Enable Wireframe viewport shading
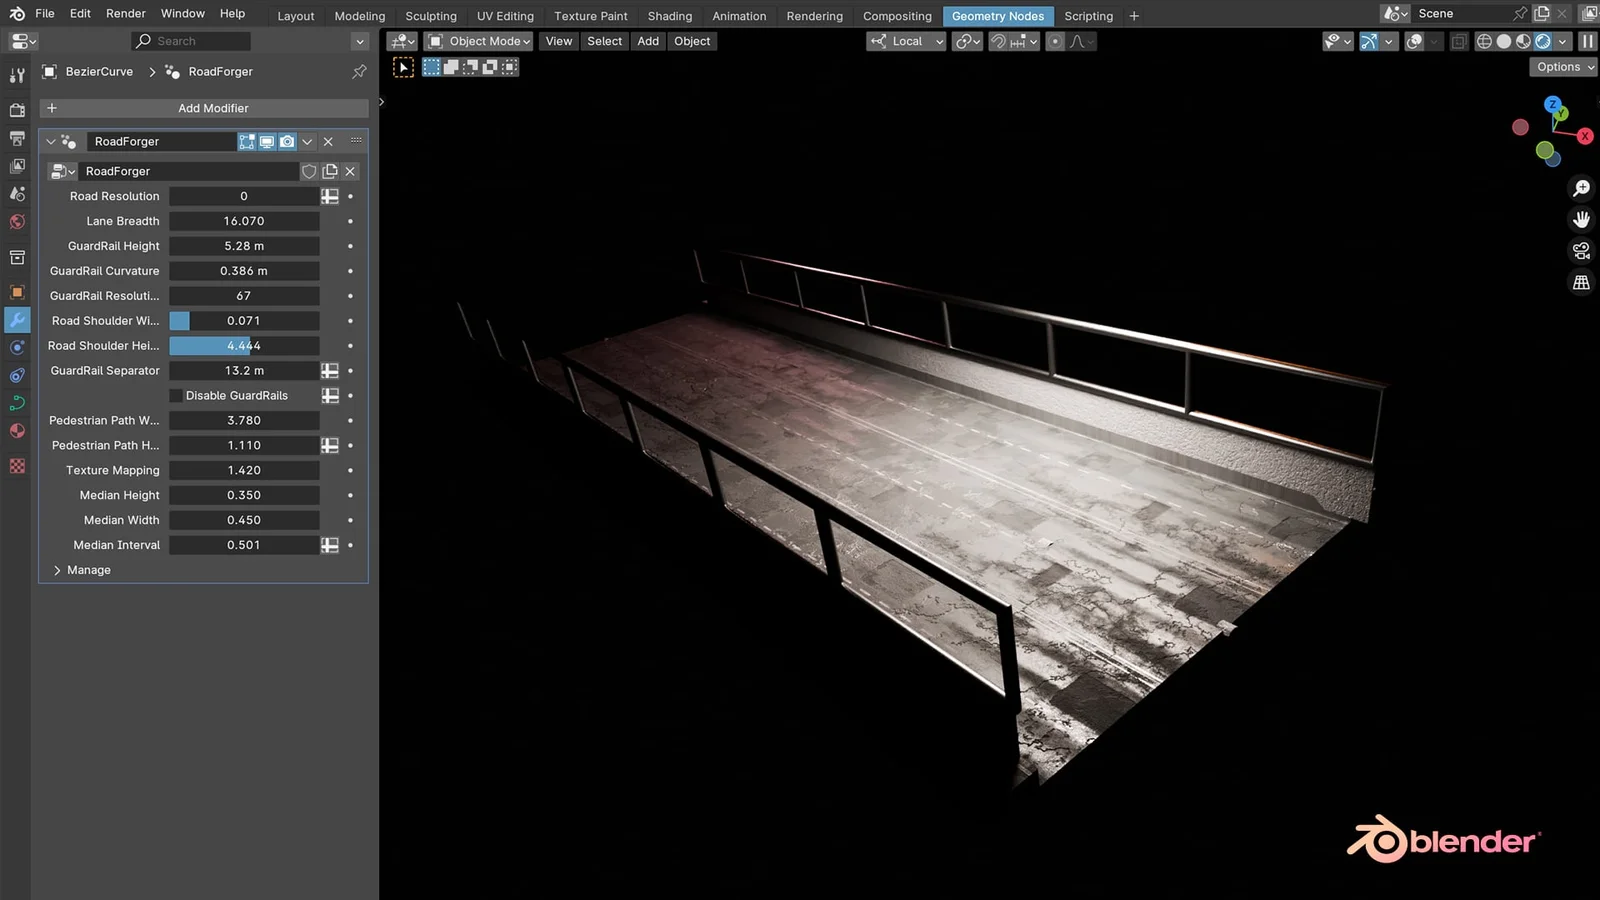 point(1484,41)
